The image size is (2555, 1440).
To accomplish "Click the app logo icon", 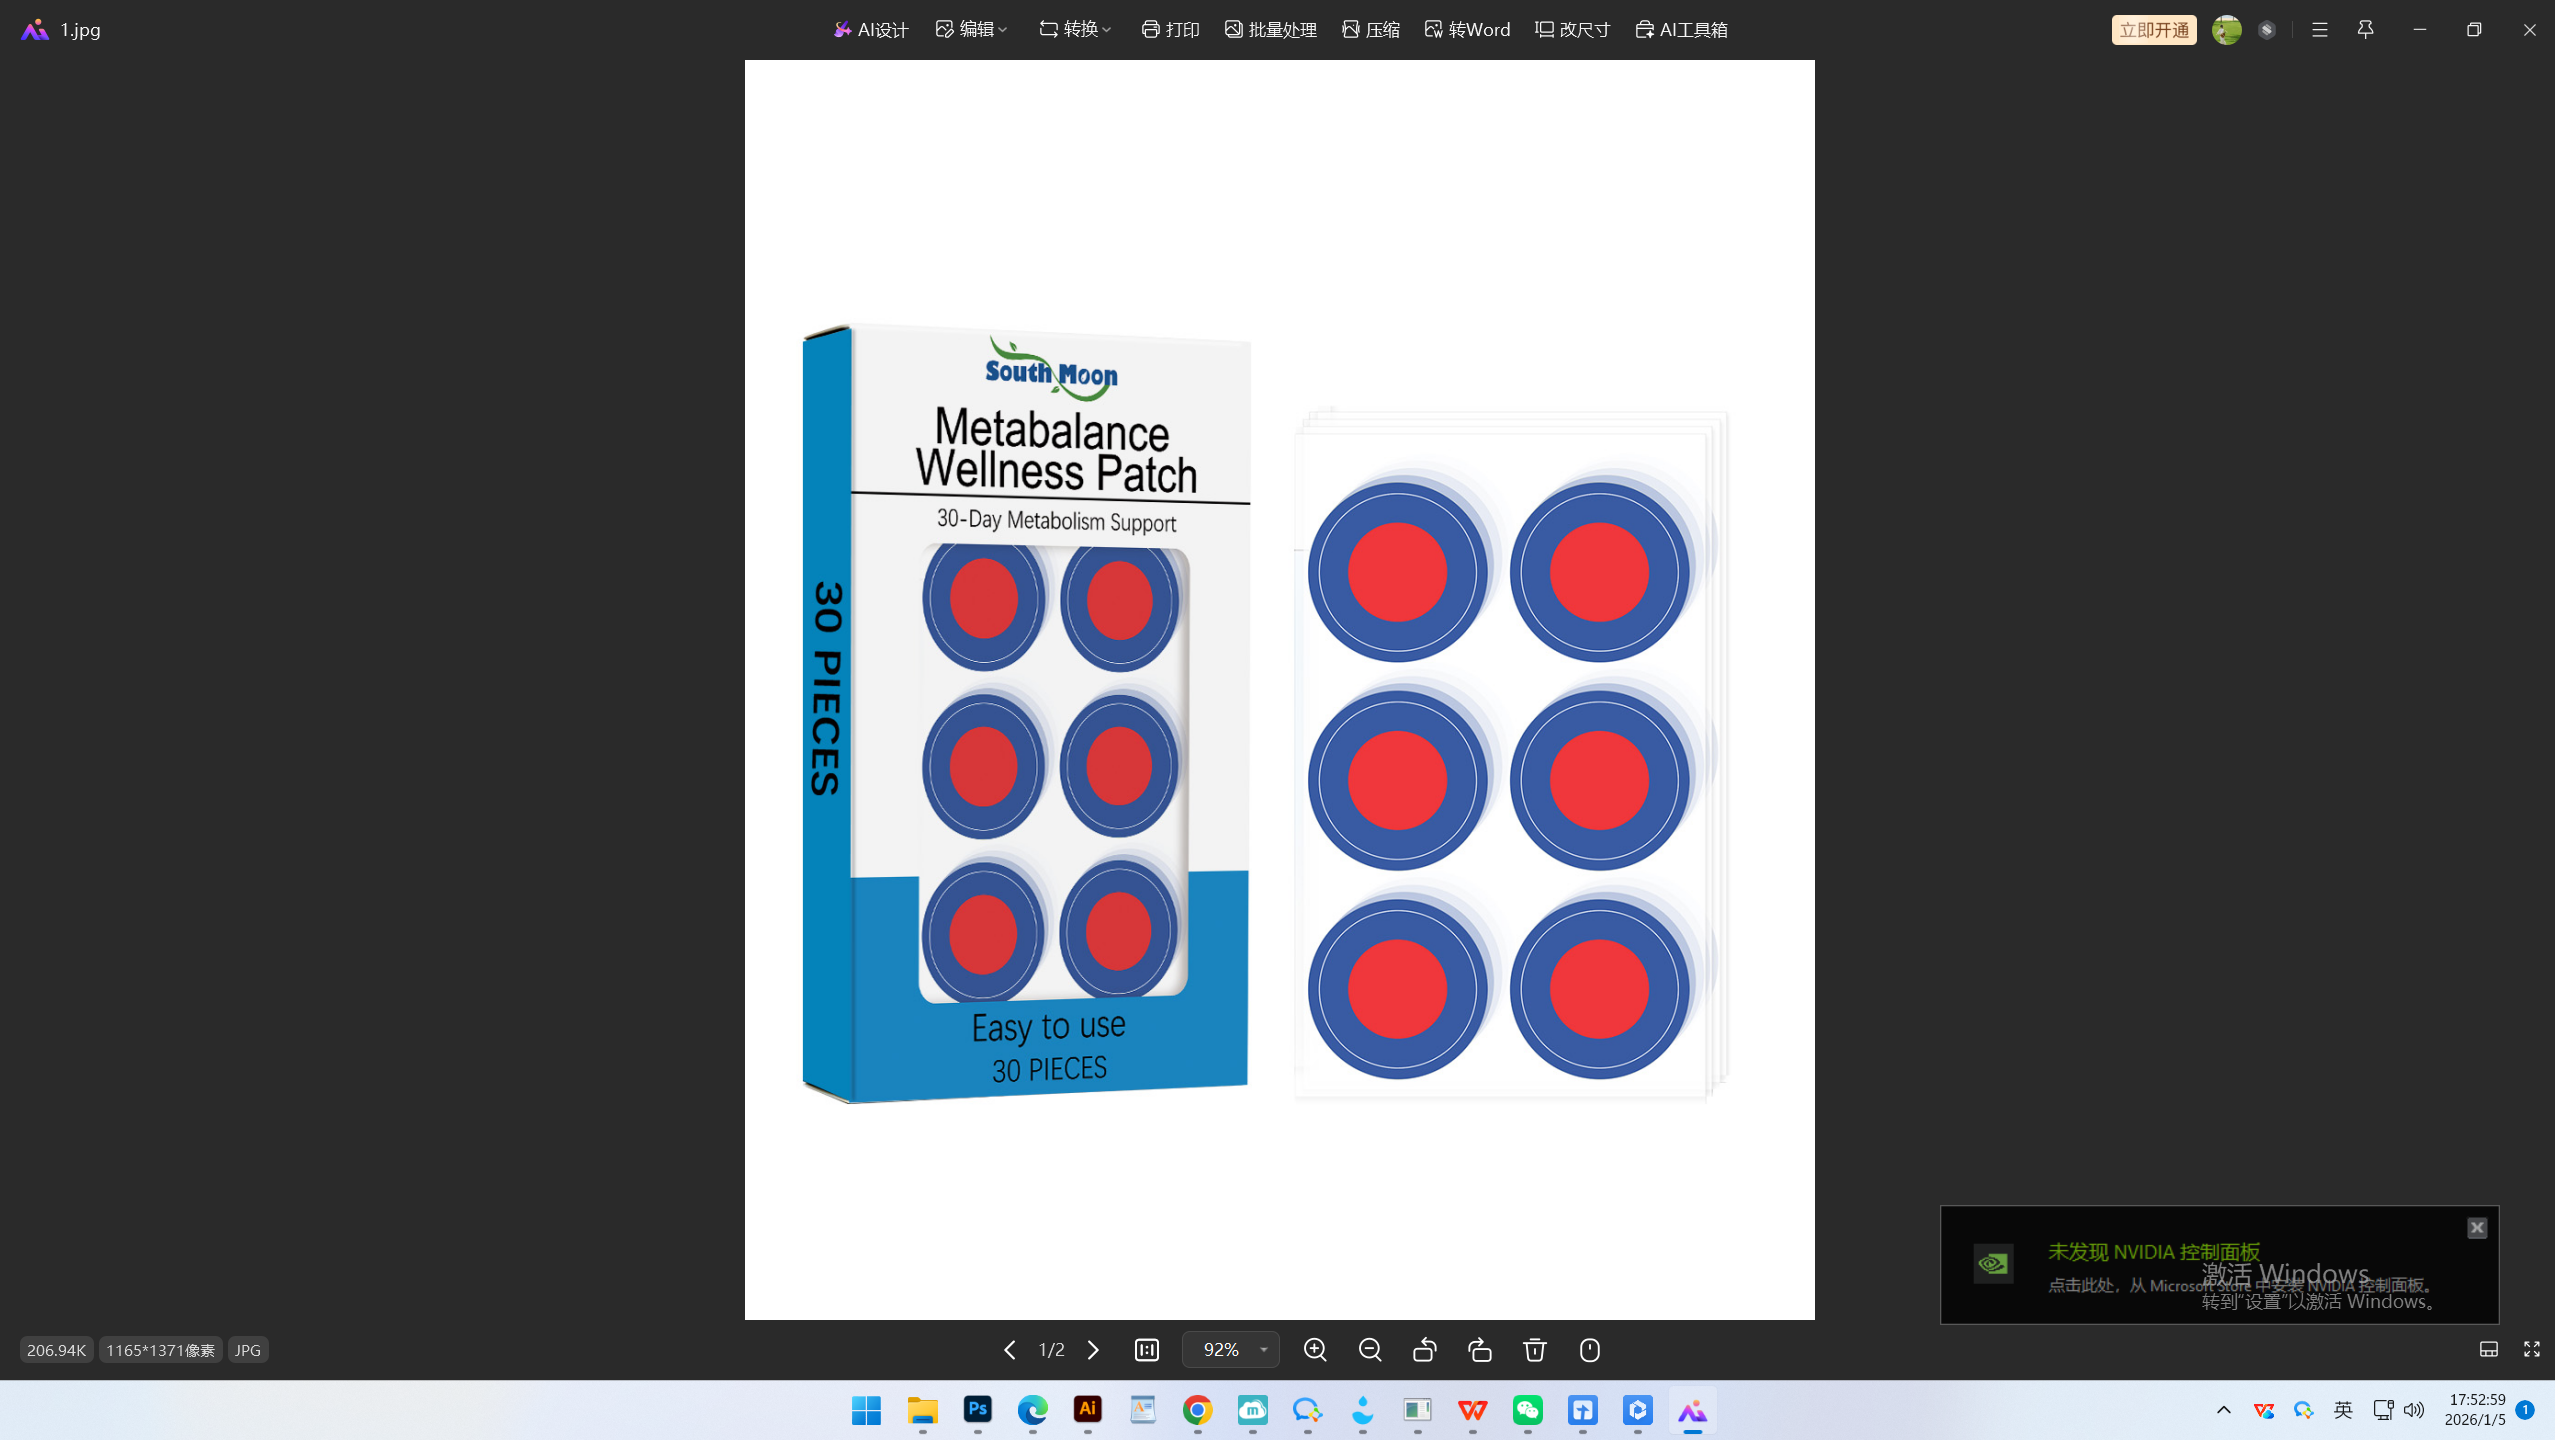I will (35, 30).
